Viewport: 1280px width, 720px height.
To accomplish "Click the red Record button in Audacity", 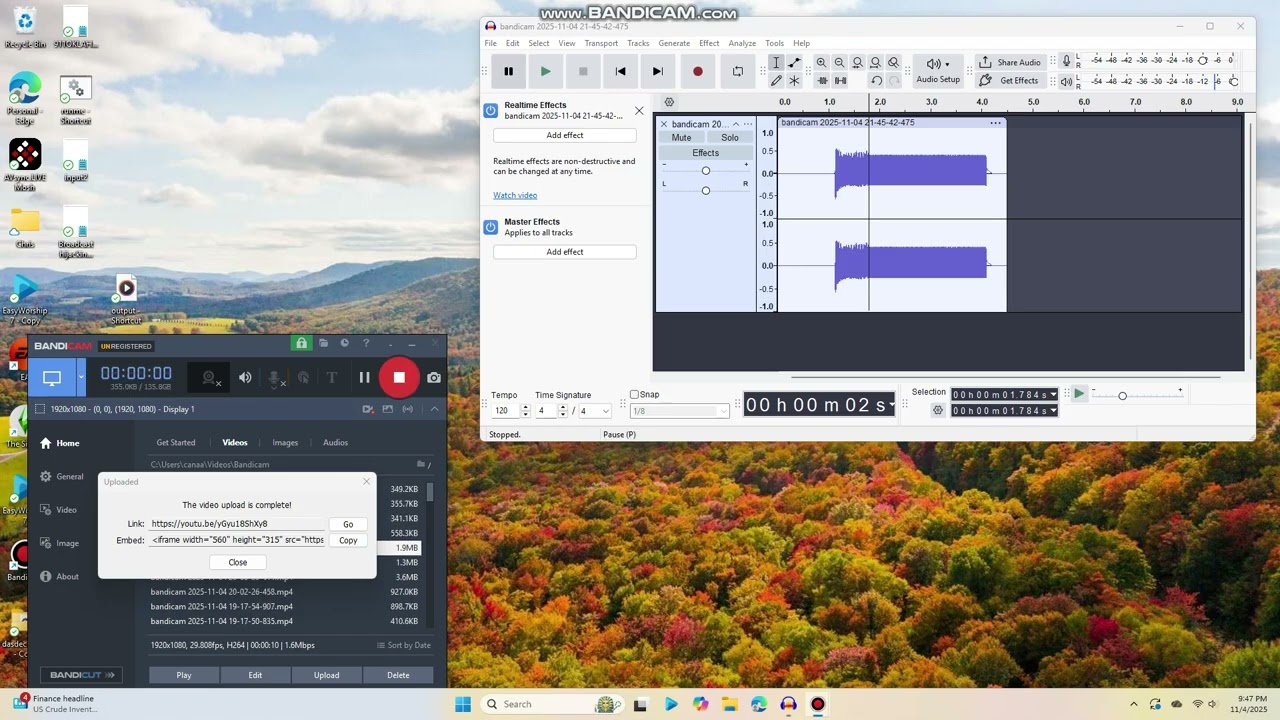I will point(697,71).
